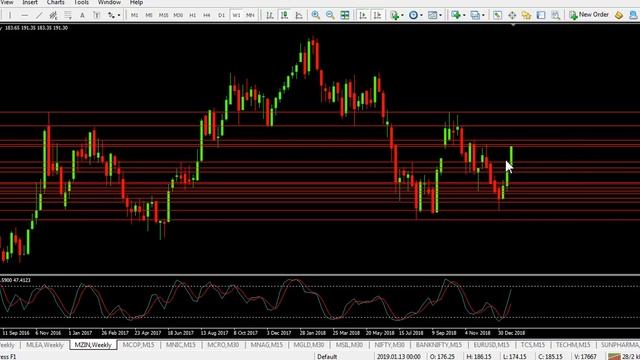Switch to M1 timeframe

pos(134,15)
